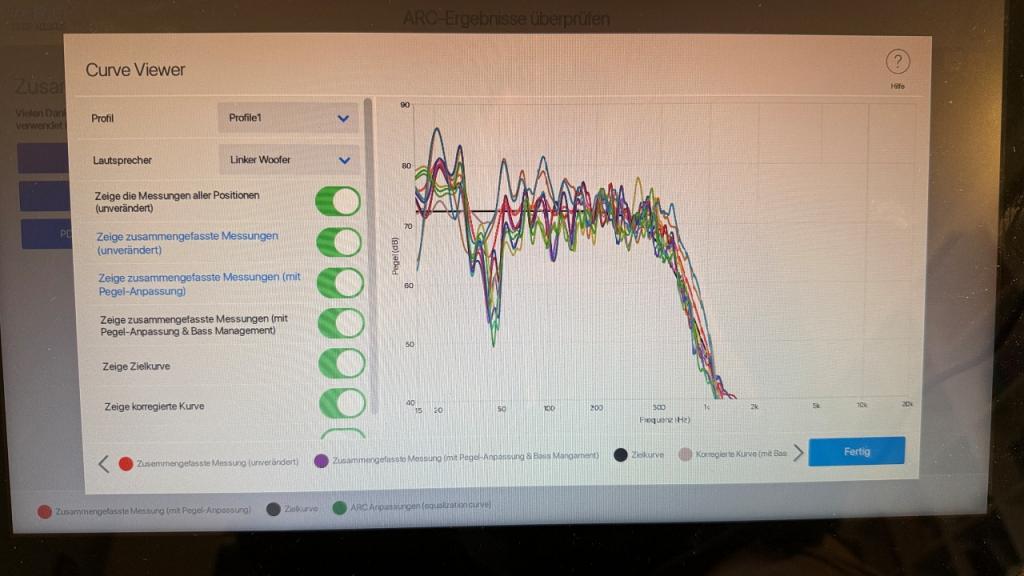
Task: Toggle Zeige Zielkurve switch
Action: coord(340,364)
